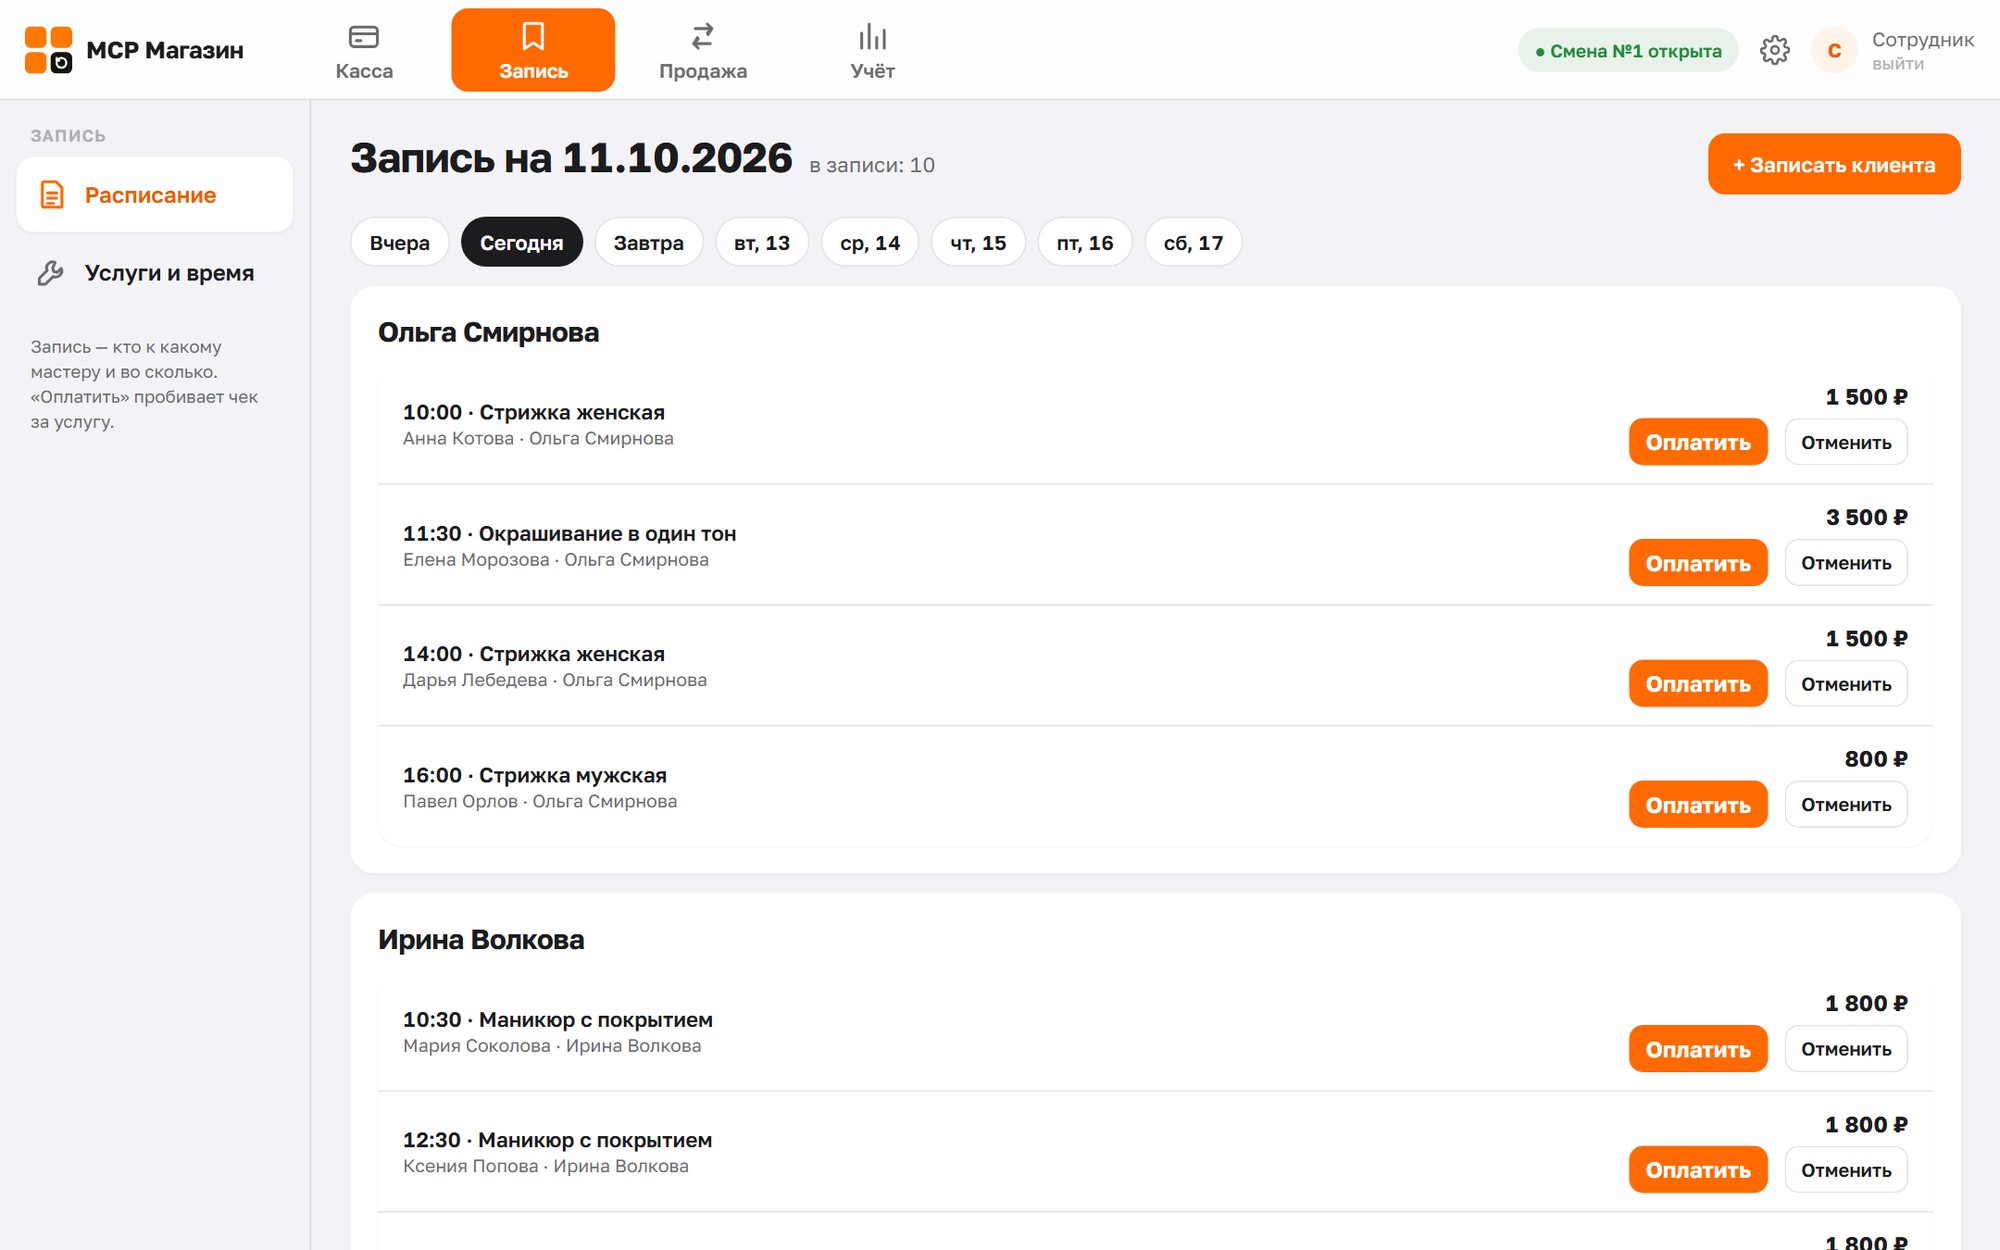Cancel Дарья Лебедева 14:00 appointment
This screenshot has width=2000, height=1250.
coord(1846,684)
